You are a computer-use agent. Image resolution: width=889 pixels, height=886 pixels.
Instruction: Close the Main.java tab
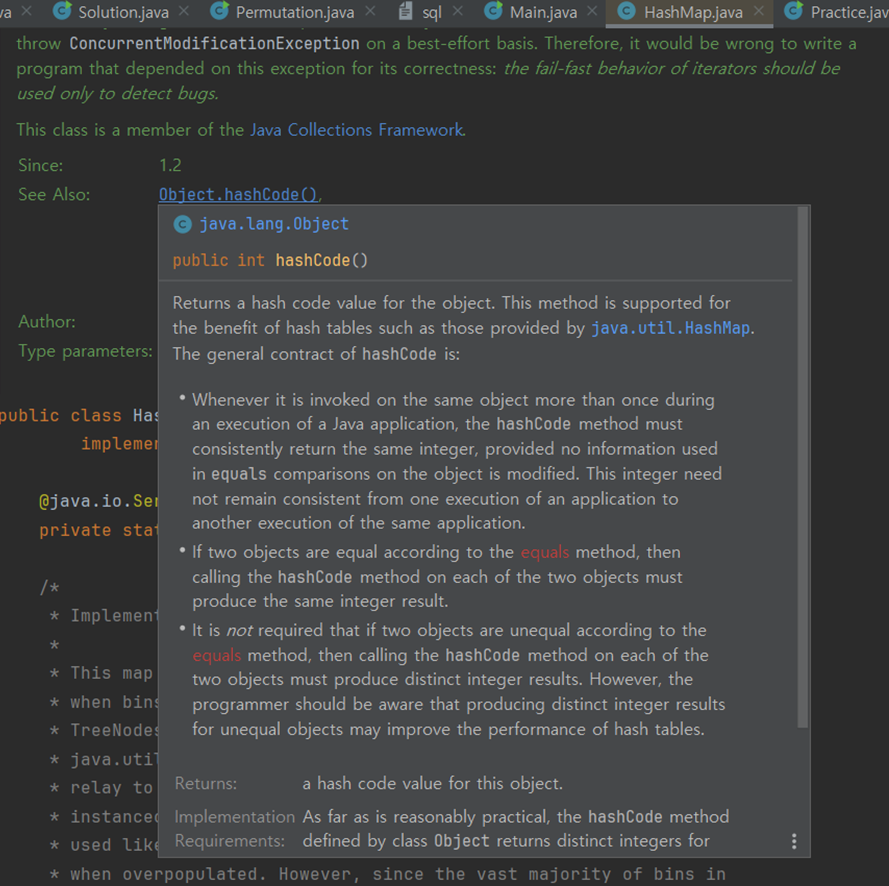click(592, 11)
